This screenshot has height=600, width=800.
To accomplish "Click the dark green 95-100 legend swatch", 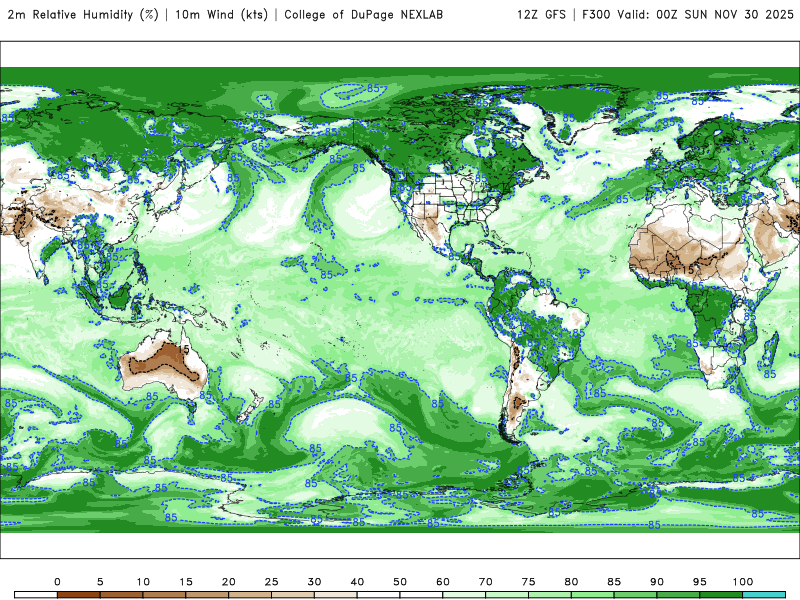I will coord(721,595).
